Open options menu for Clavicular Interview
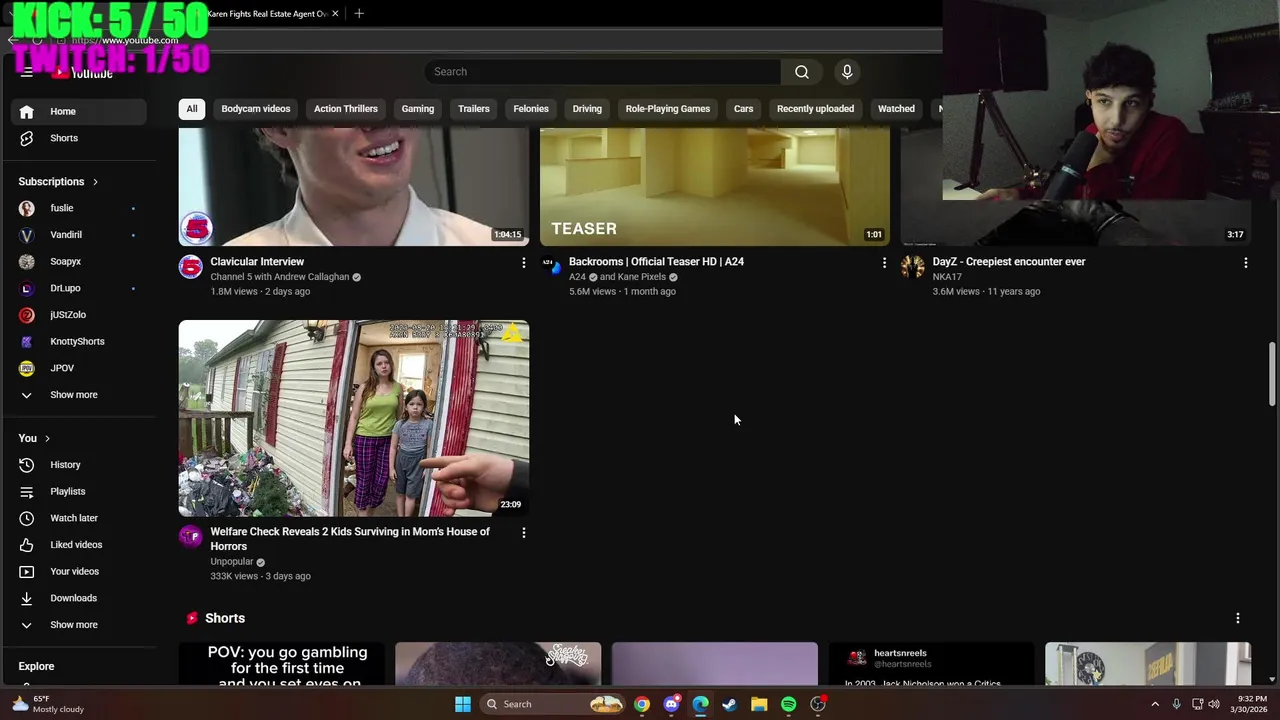Image resolution: width=1280 pixels, height=720 pixels. pyautogui.click(x=523, y=263)
